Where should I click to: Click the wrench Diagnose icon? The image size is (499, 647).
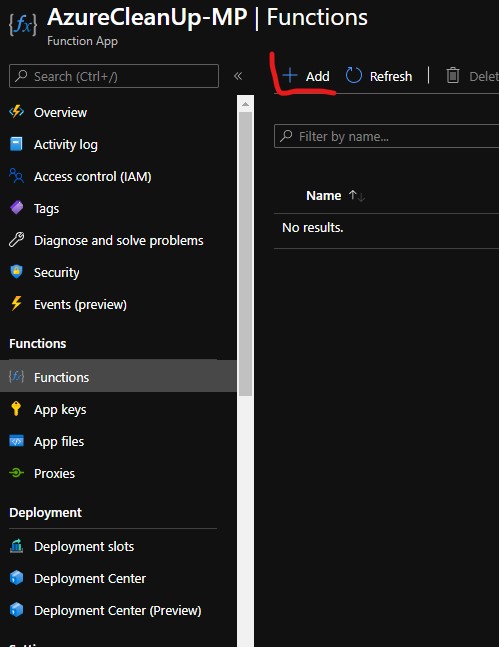17,239
